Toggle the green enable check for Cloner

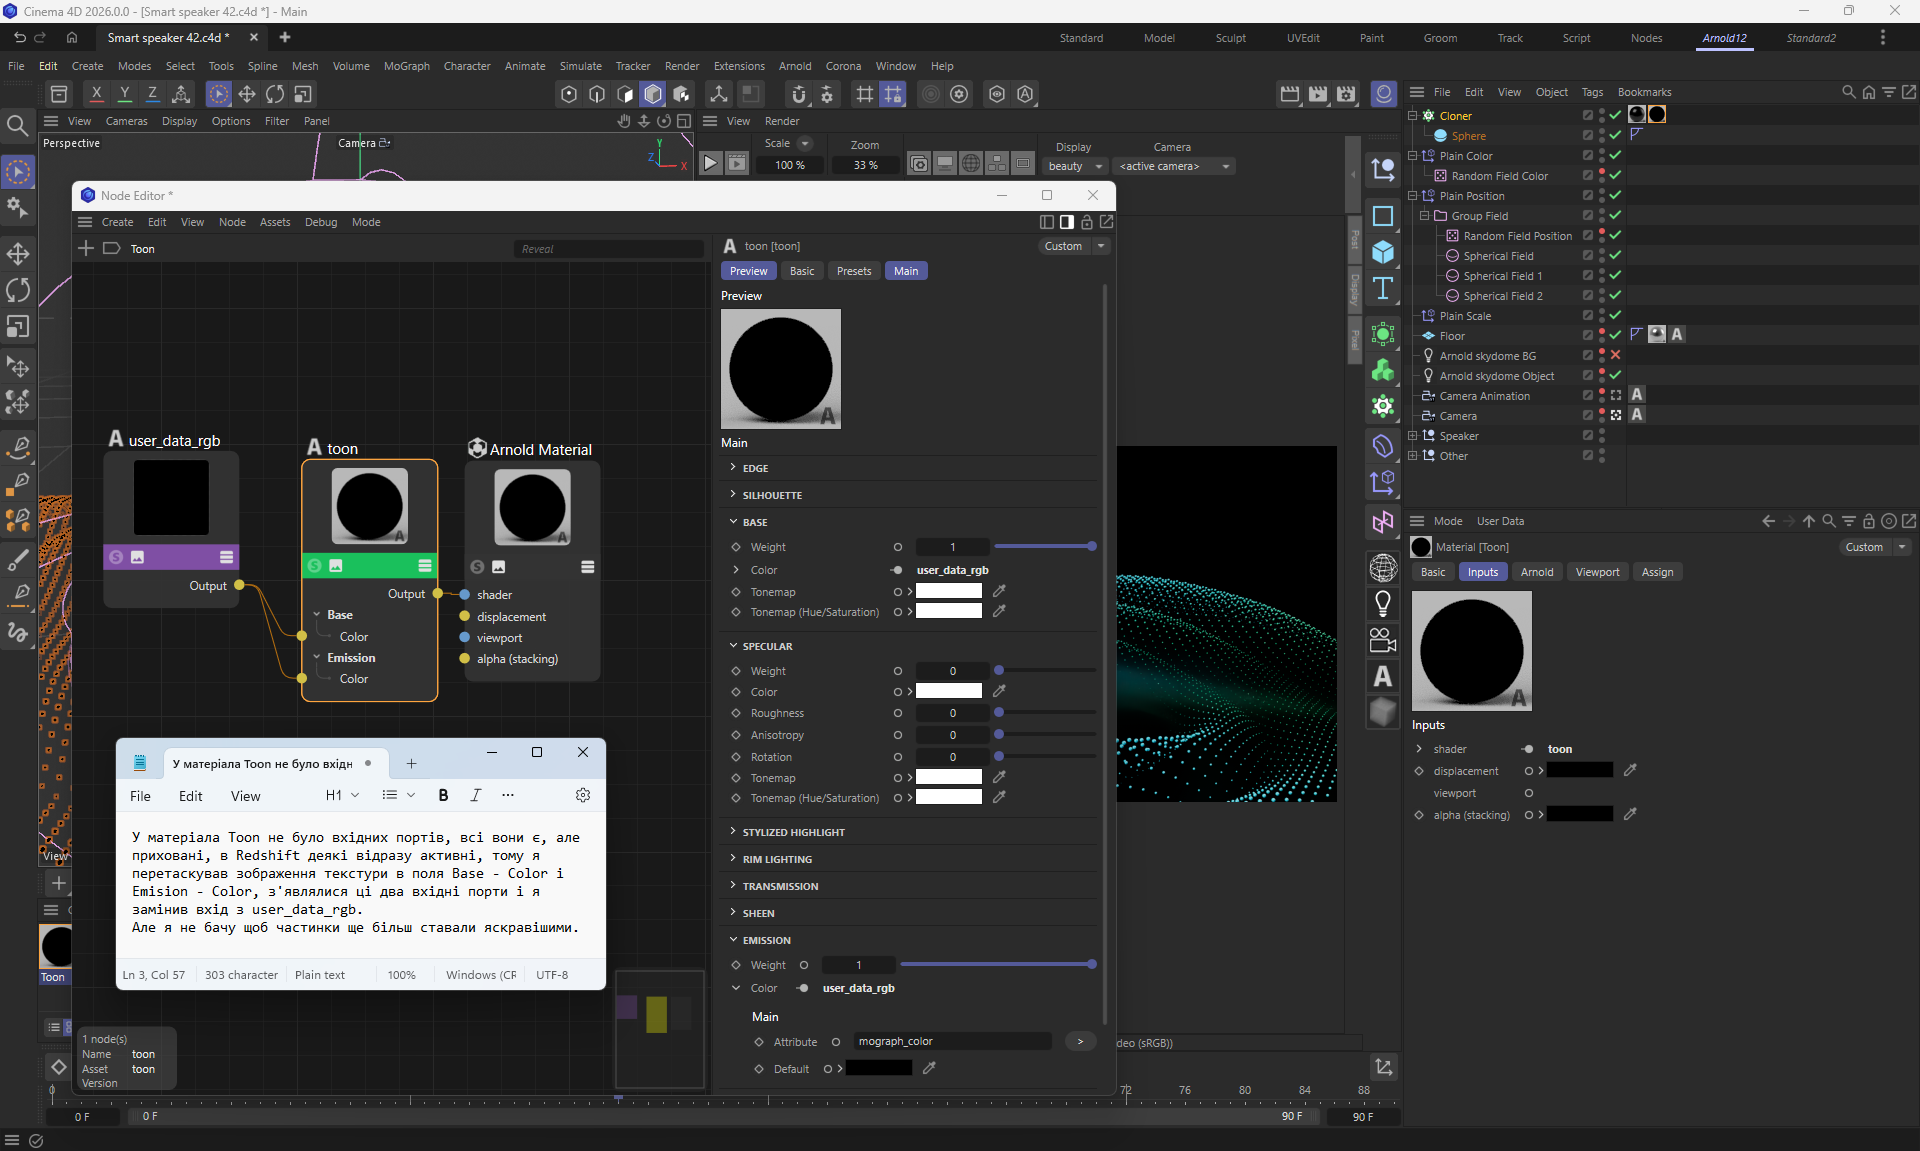(1615, 115)
